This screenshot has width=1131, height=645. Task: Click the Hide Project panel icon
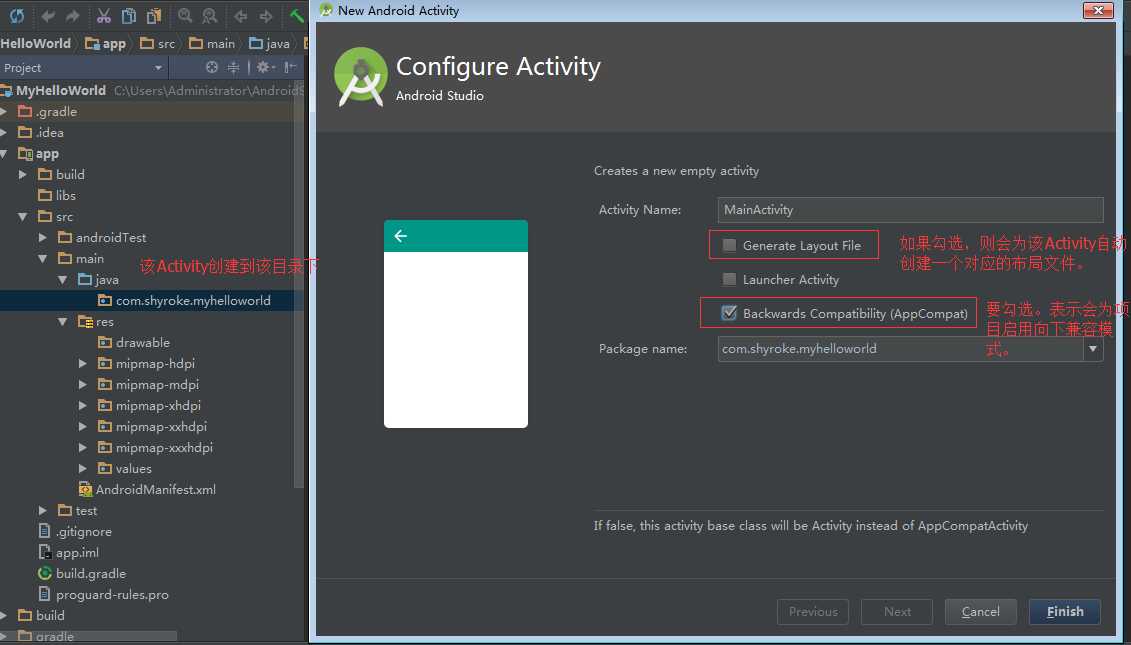coord(290,67)
